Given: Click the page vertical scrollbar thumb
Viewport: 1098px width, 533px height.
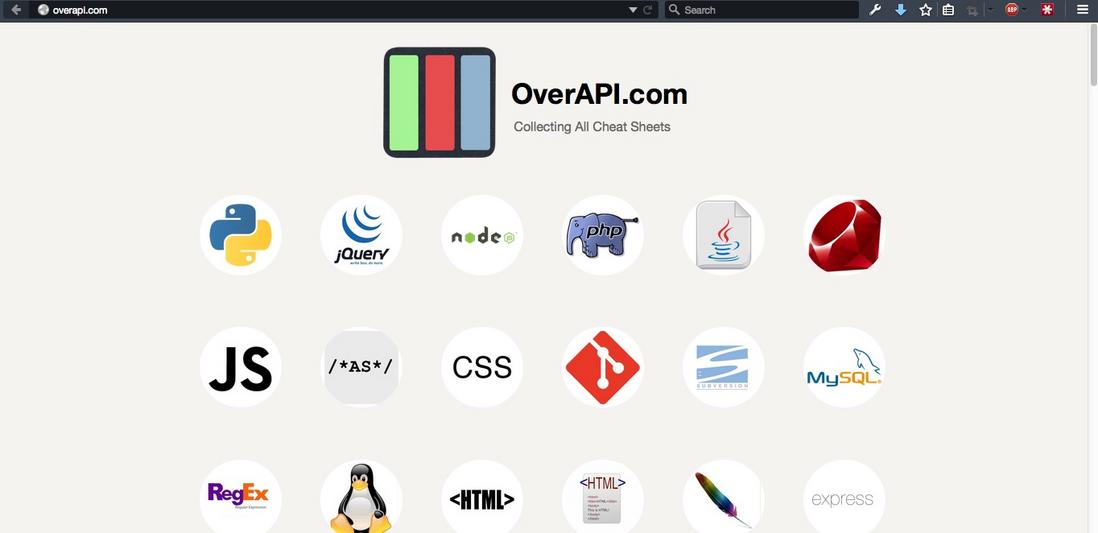Looking at the screenshot, I should point(1094,54).
